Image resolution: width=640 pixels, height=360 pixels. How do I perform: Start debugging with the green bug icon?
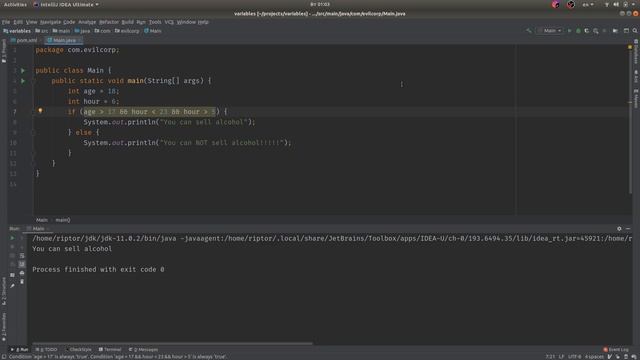(x=578, y=31)
